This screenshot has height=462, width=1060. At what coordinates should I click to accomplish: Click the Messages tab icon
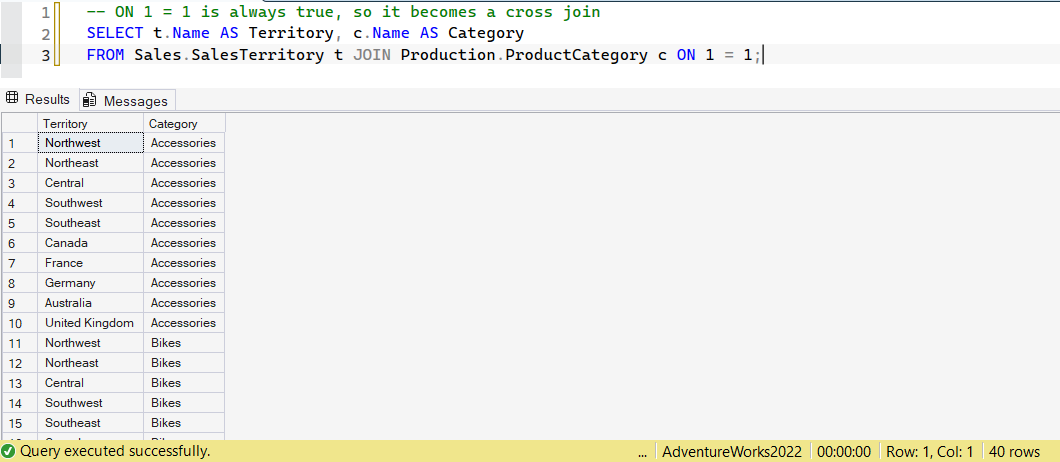89,101
